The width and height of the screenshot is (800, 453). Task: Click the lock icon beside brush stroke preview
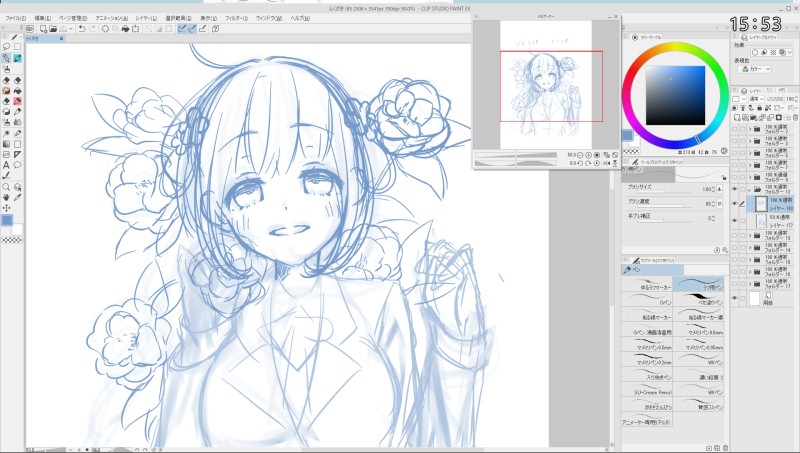click(x=723, y=177)
